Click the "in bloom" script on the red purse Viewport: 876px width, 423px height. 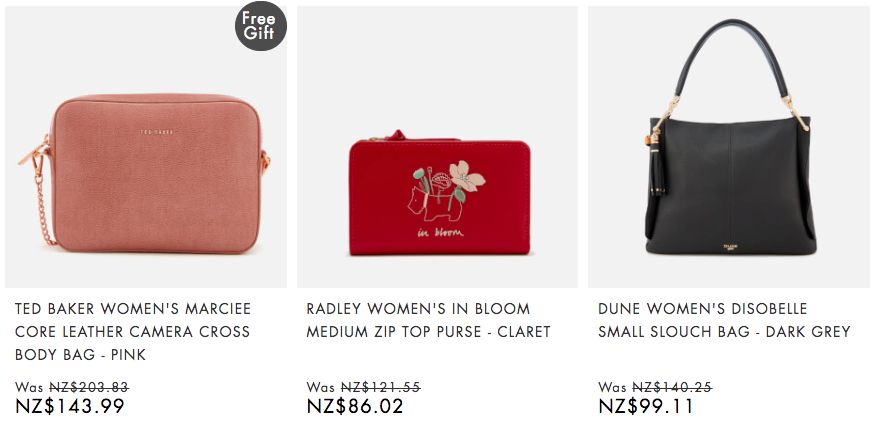click(x=440, y=232)
